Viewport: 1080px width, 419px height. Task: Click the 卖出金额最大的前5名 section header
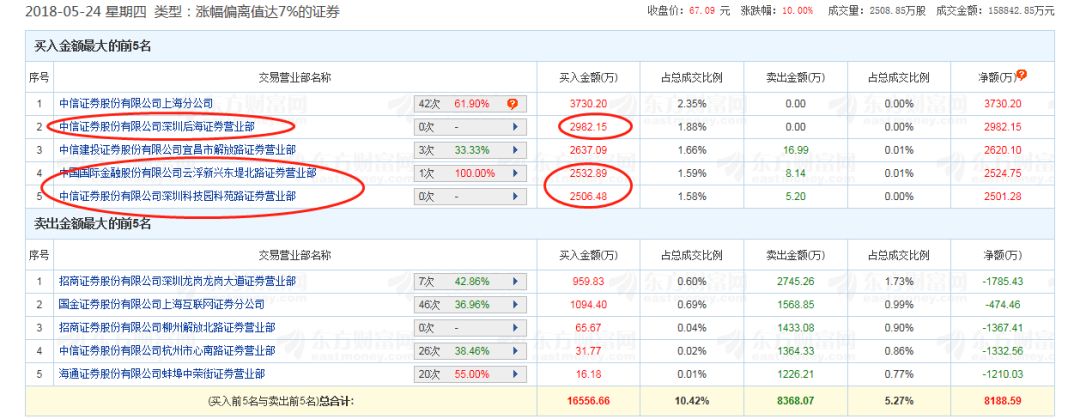pos(92,224)
